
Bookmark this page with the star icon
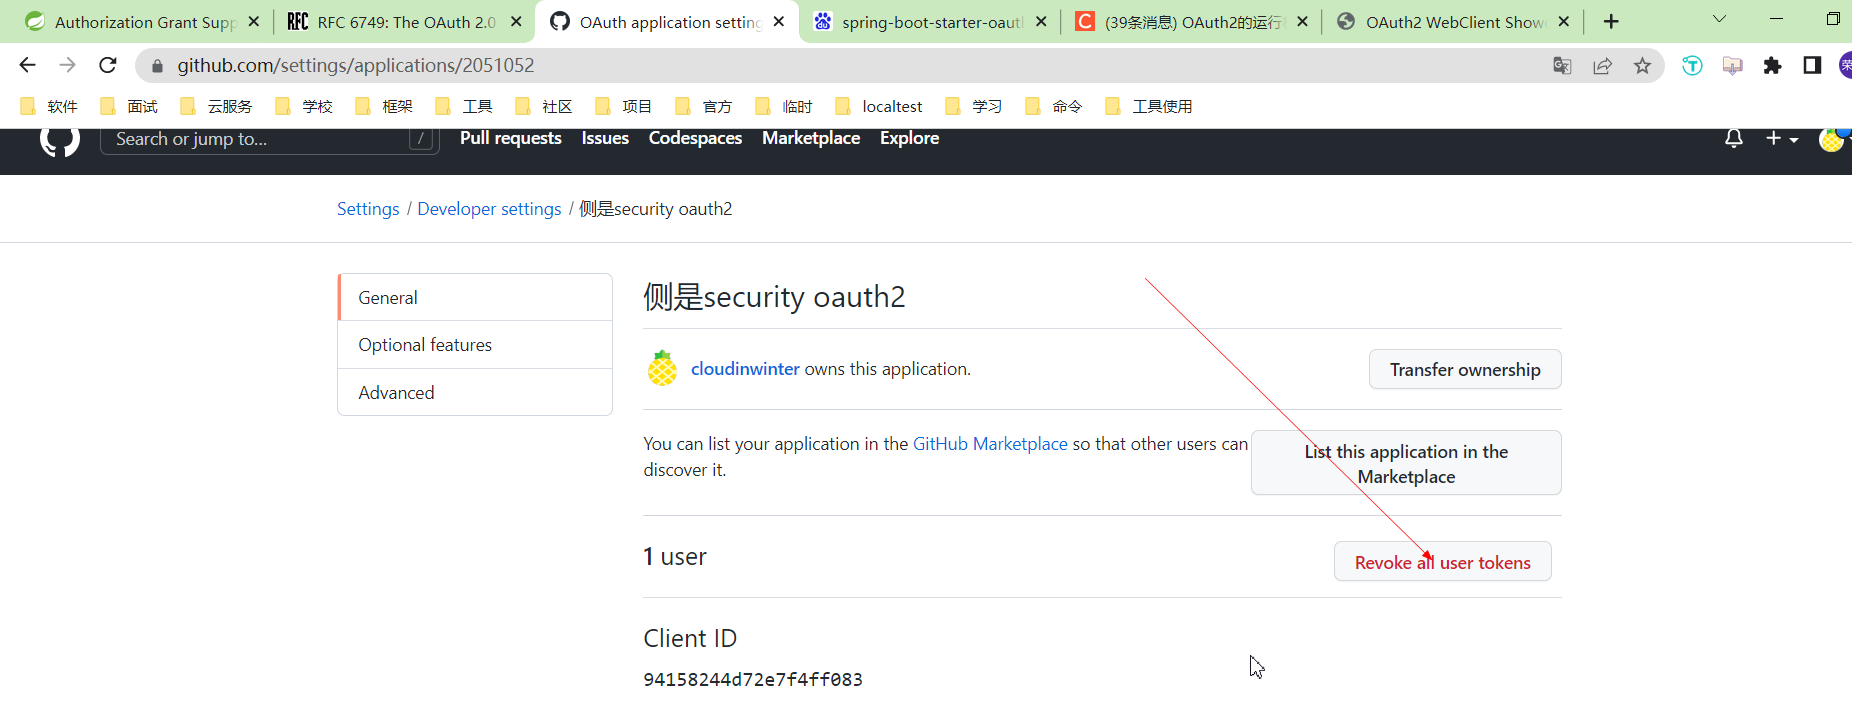[x=1642, y=66]
